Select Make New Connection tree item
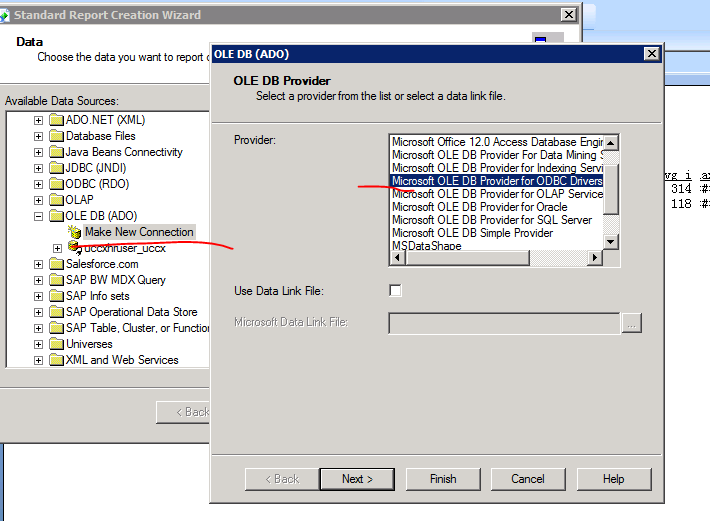 coord(139,232)
